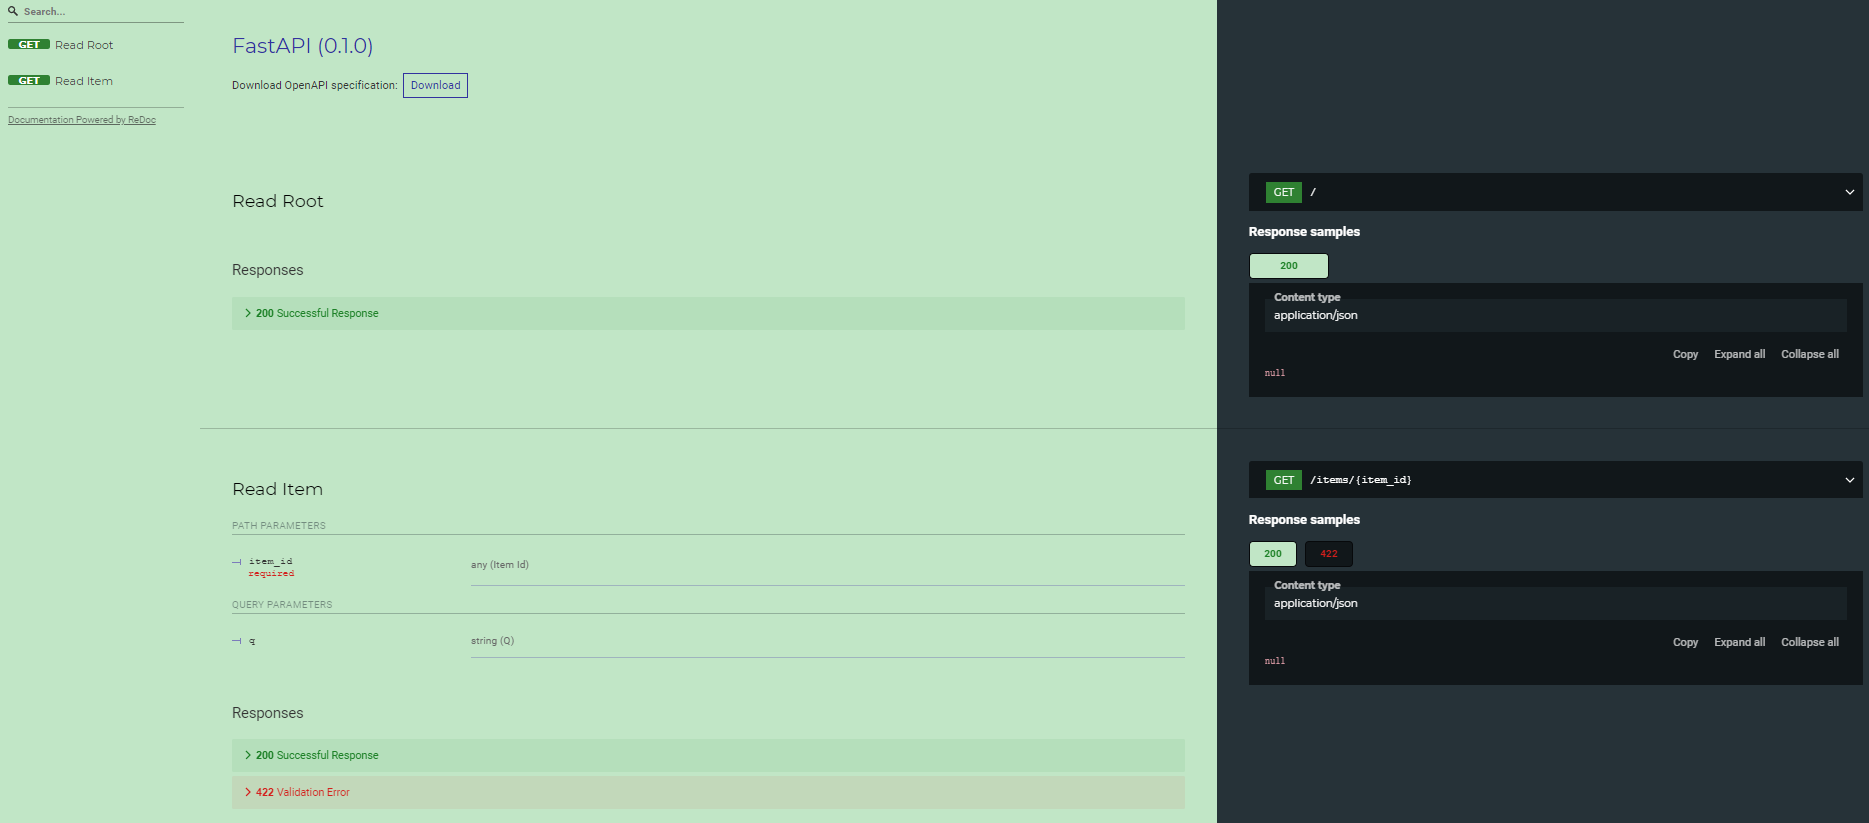Expand the GET / endpoint chevron

1849,192
